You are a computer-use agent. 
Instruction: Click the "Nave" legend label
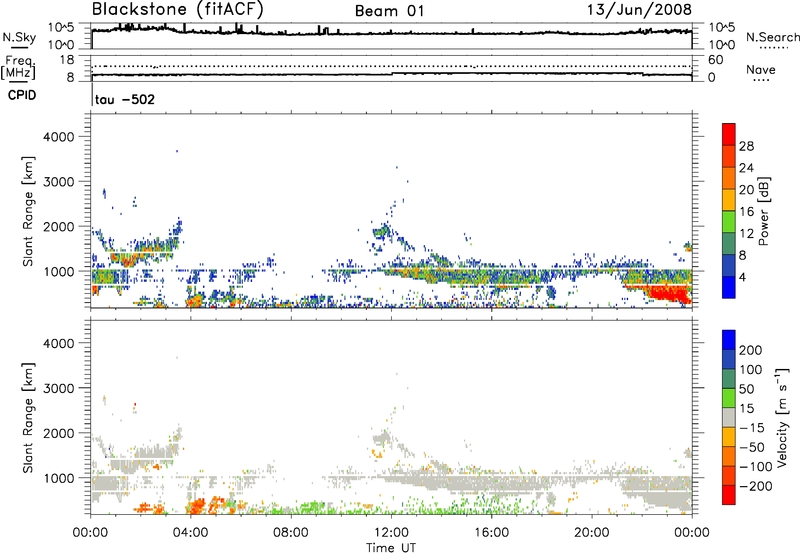[760, 69]
